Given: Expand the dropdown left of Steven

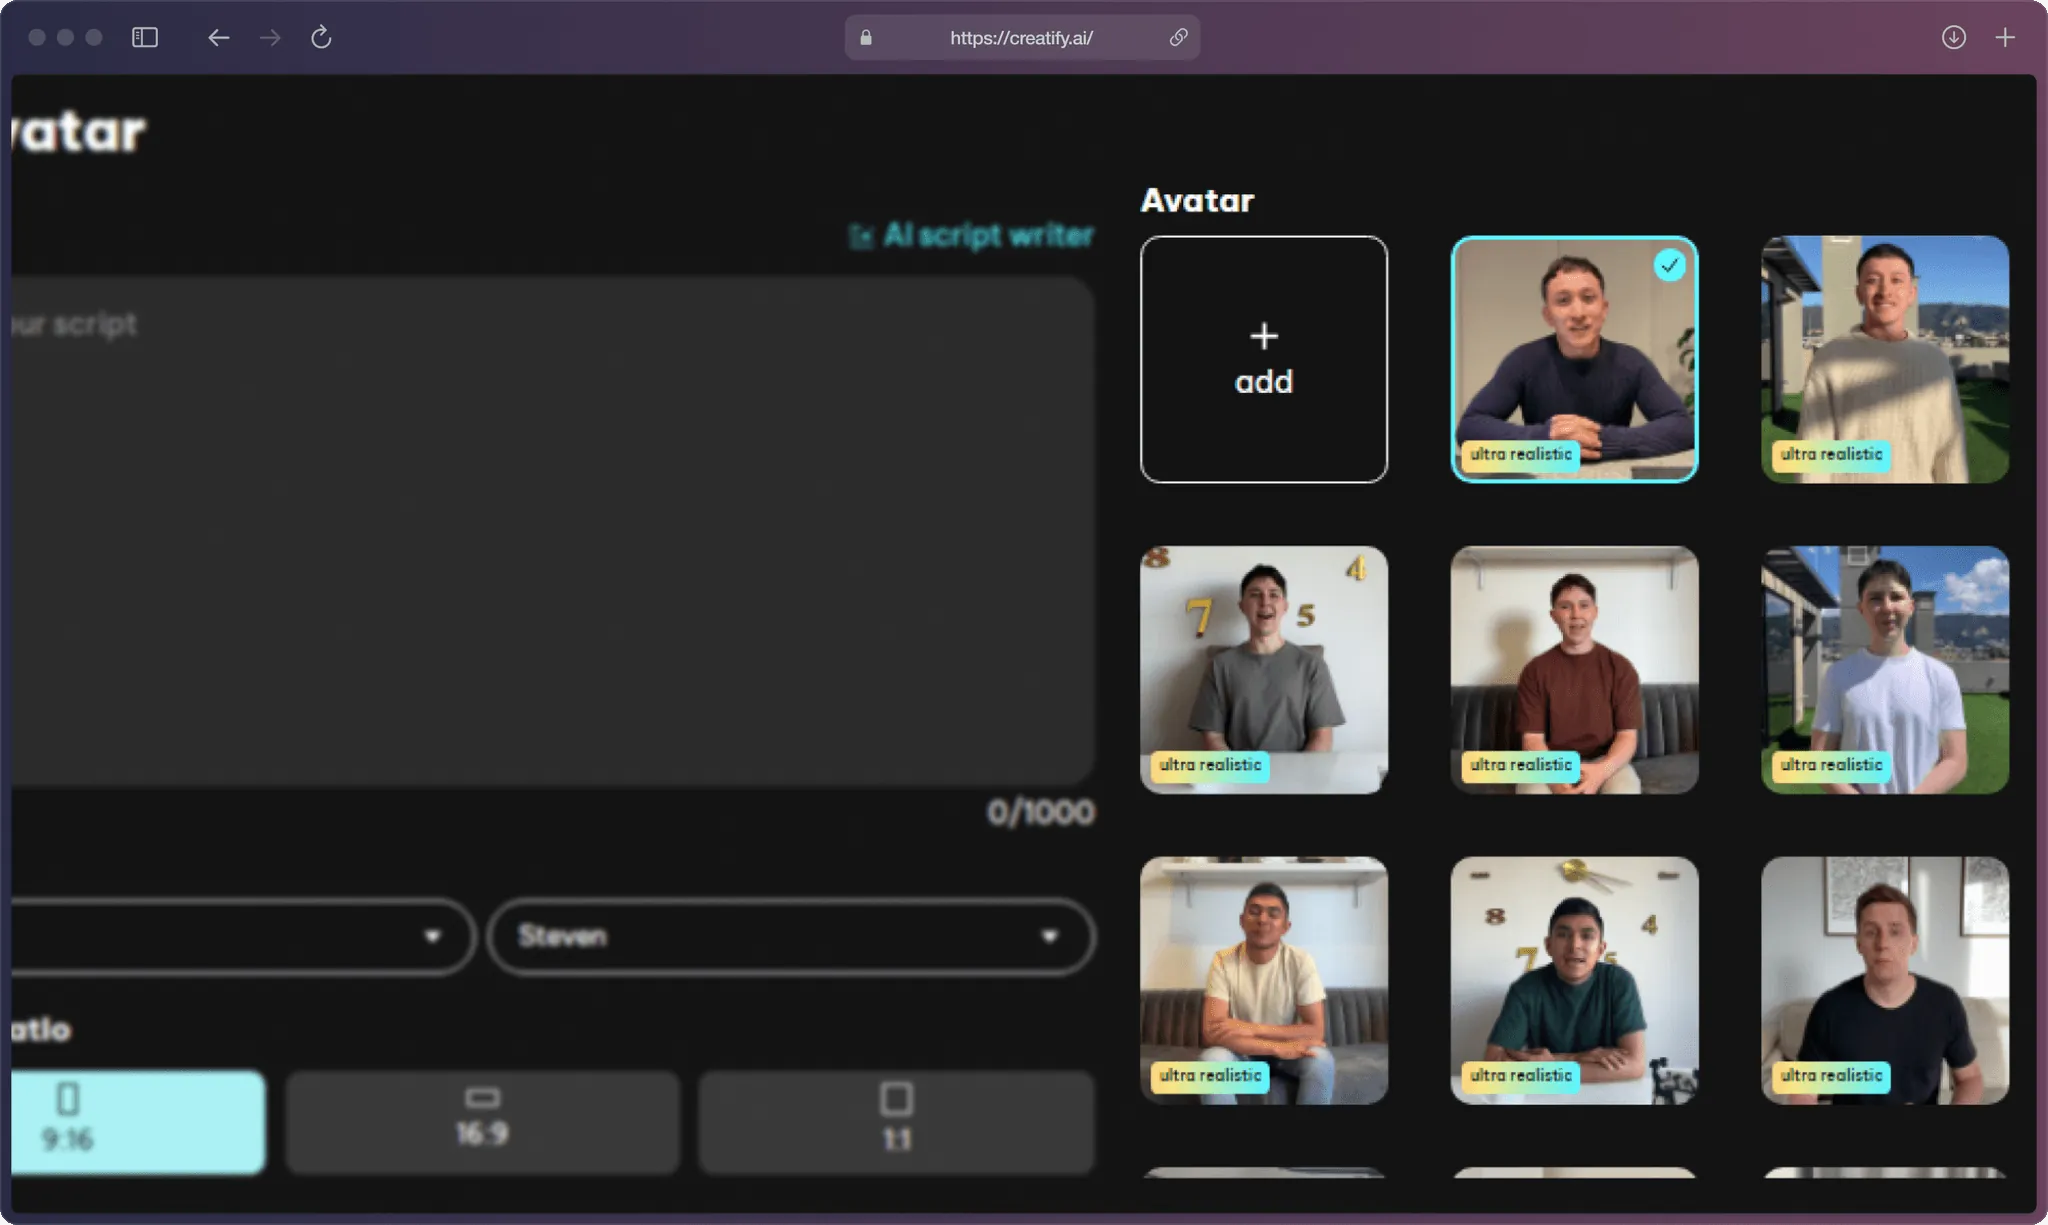Looking at the screenshot, I should click(x=243, y=937).
